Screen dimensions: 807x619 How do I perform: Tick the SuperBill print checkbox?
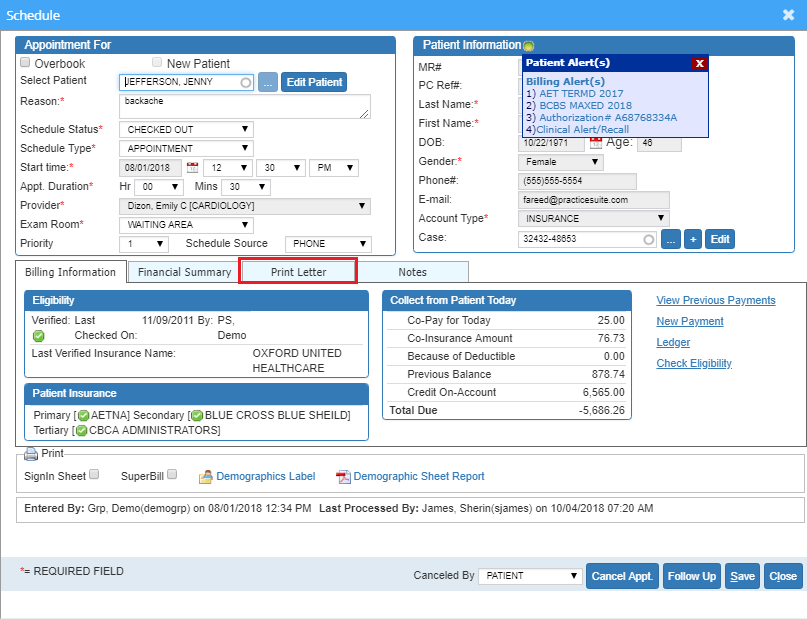pos(172,475)
